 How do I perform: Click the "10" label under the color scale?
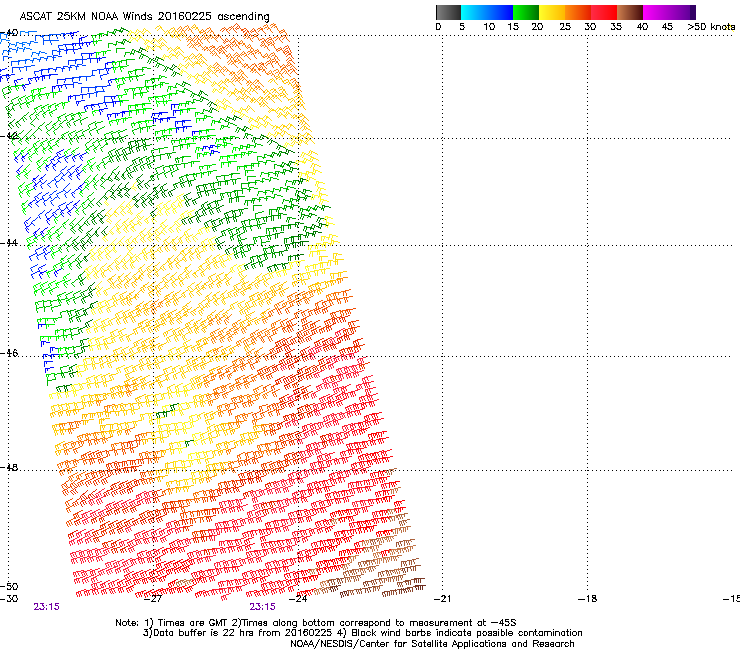click(x=489, y=26)
